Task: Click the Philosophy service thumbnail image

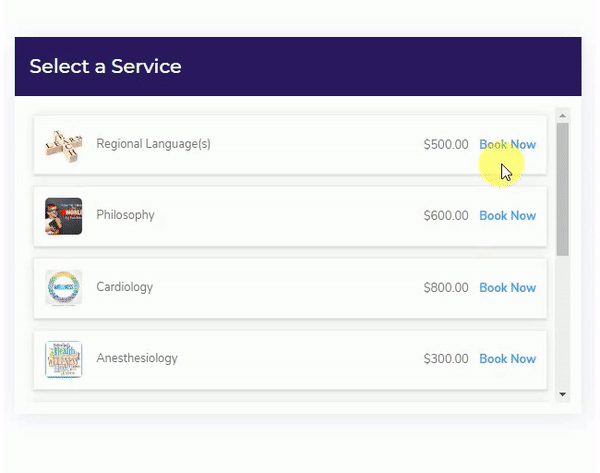Action: (x=64, y=216)
